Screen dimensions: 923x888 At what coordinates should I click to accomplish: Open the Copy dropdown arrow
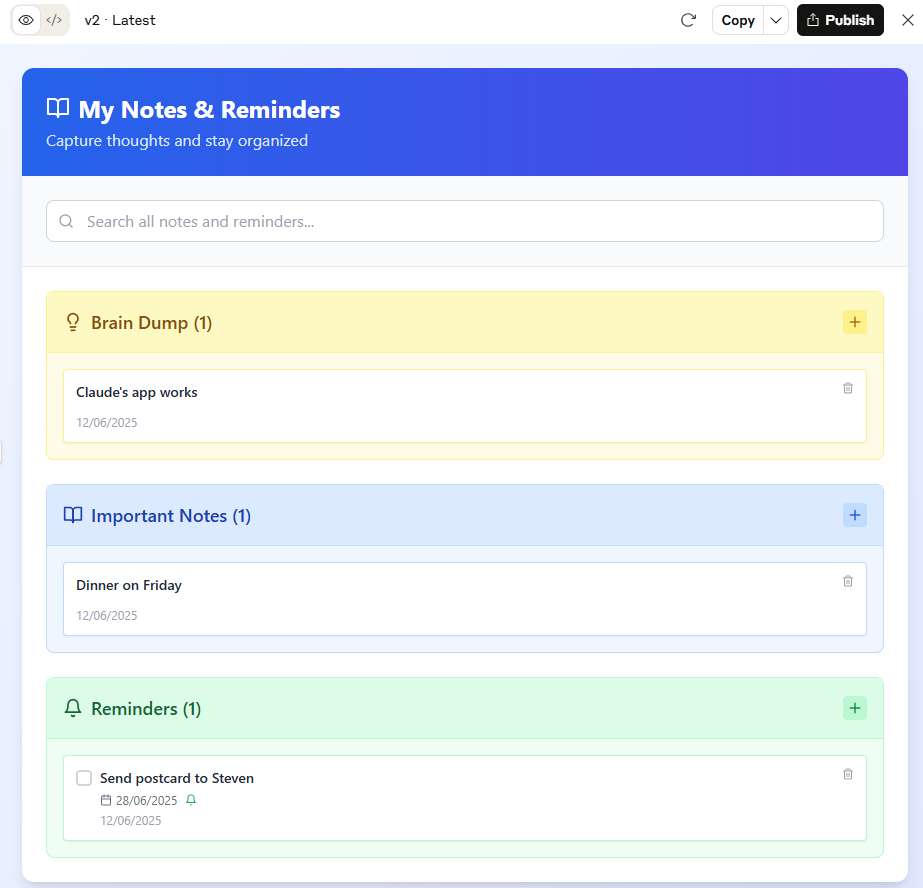[776, 20]
